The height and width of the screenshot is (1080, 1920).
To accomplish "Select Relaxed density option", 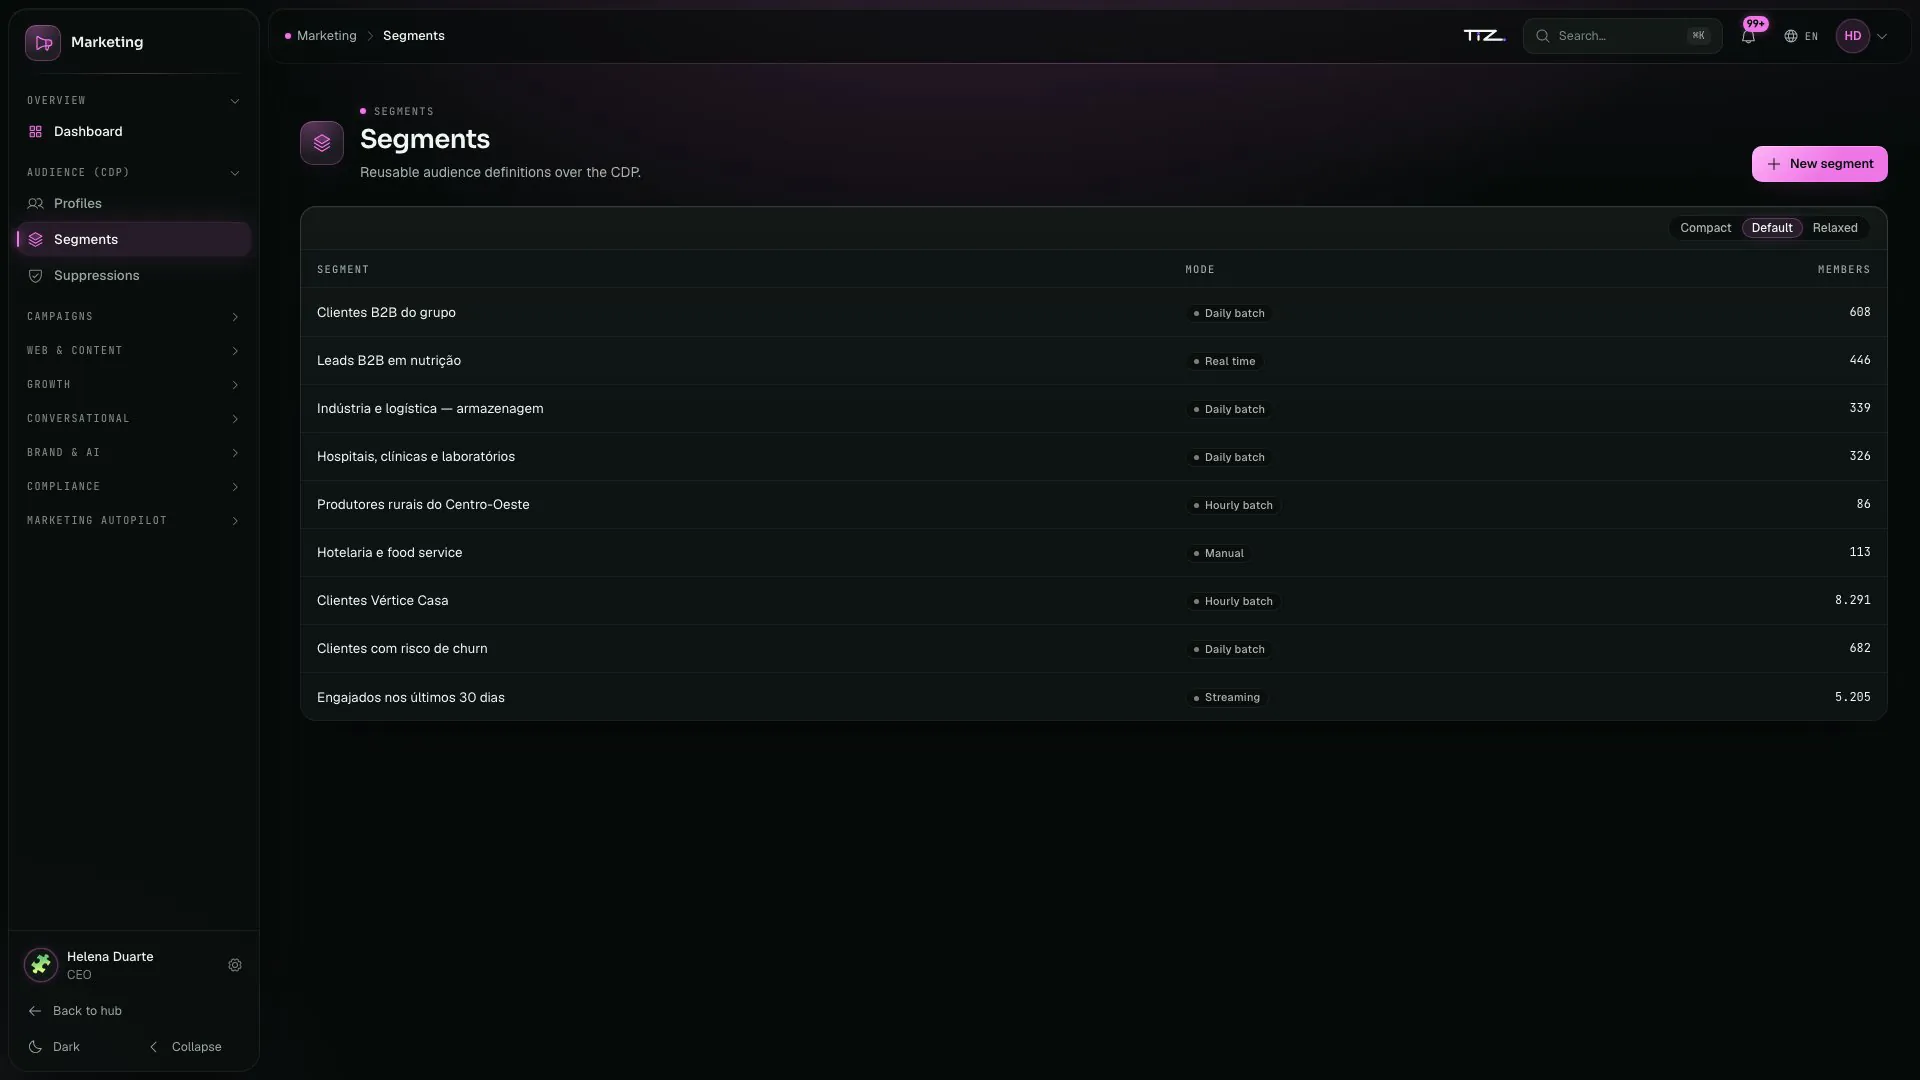I will 1835,228.
